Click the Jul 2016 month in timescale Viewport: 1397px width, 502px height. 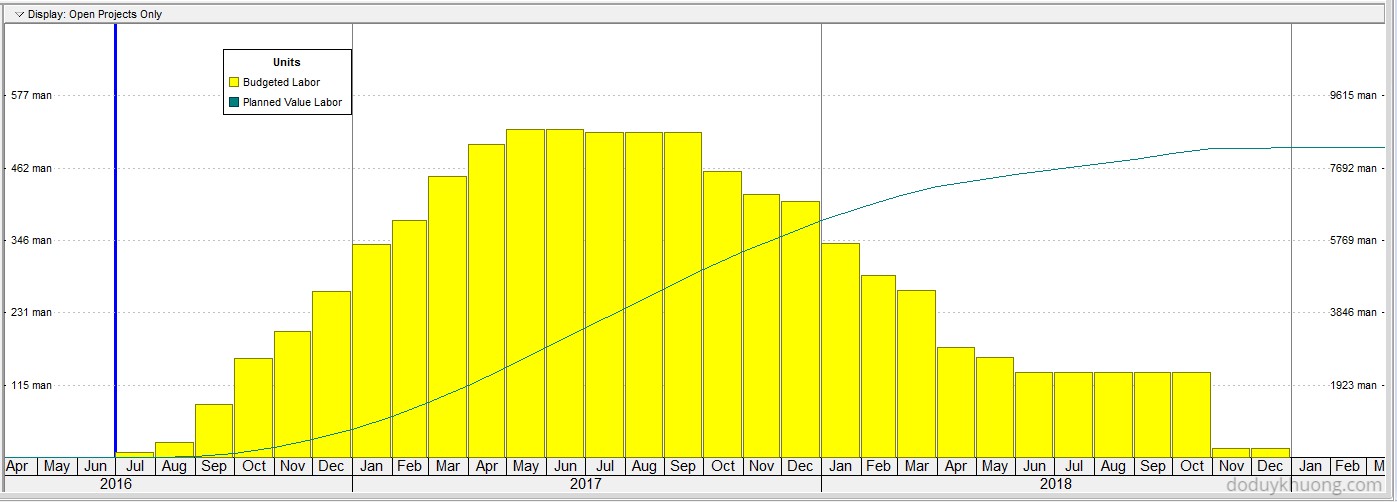pos(135,466)
